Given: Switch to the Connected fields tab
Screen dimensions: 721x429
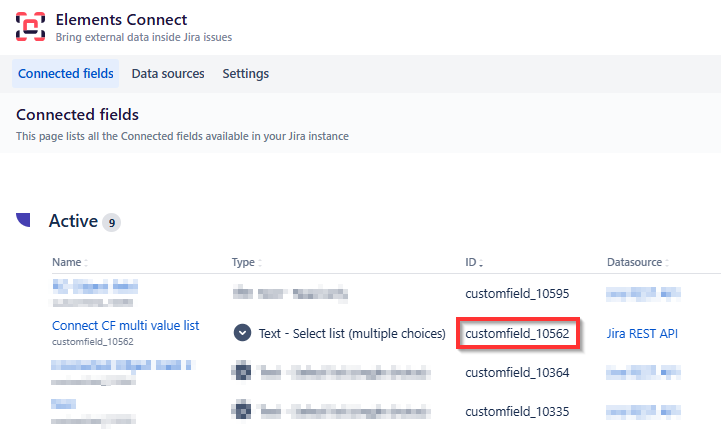Looking at the screenshot, I should [x=66, y=74].
